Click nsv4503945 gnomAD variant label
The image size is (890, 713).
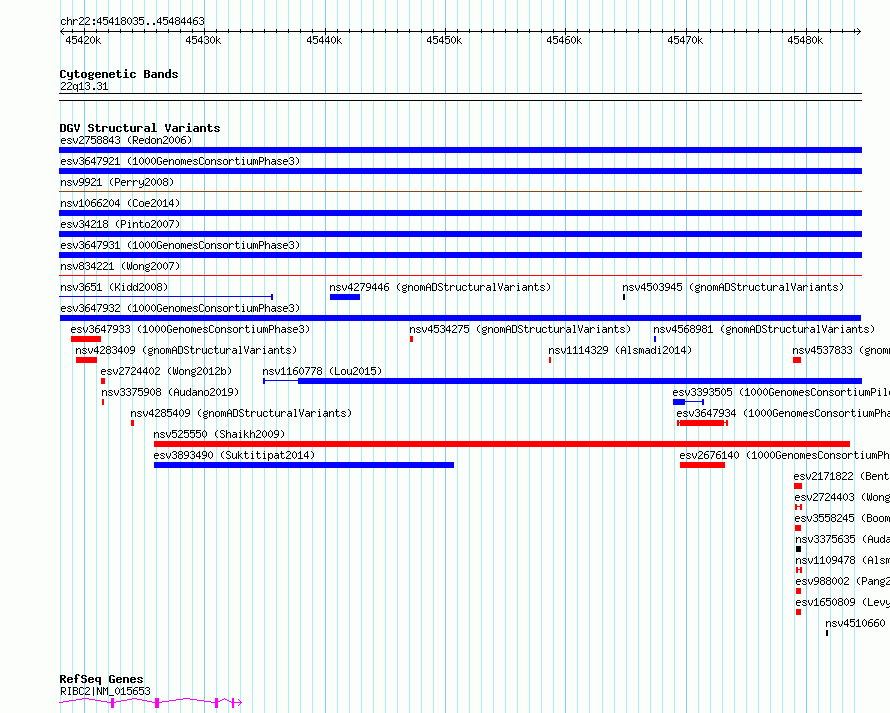(733, 287)
